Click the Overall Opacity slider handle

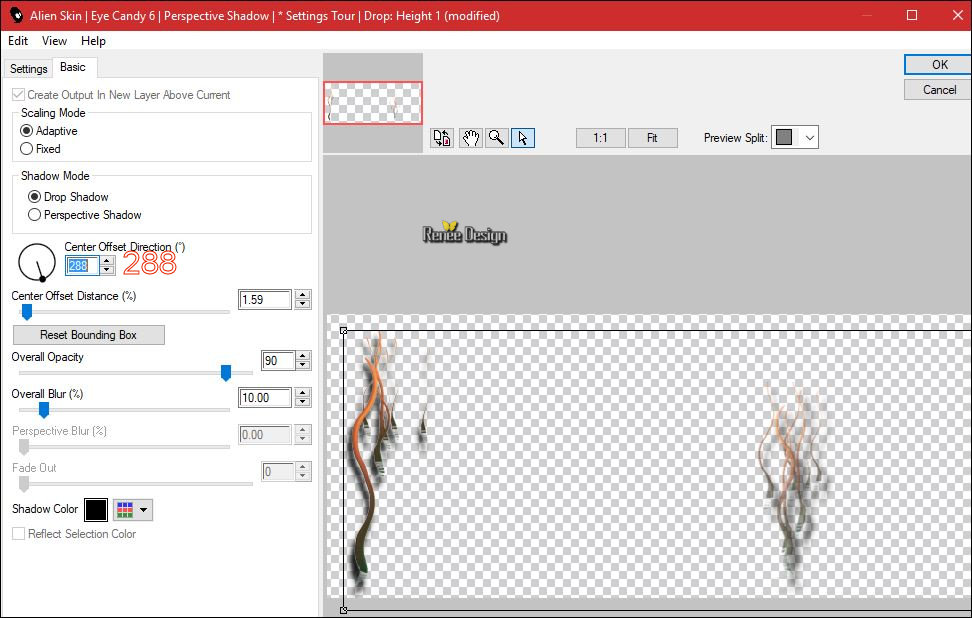coord(226,373)
